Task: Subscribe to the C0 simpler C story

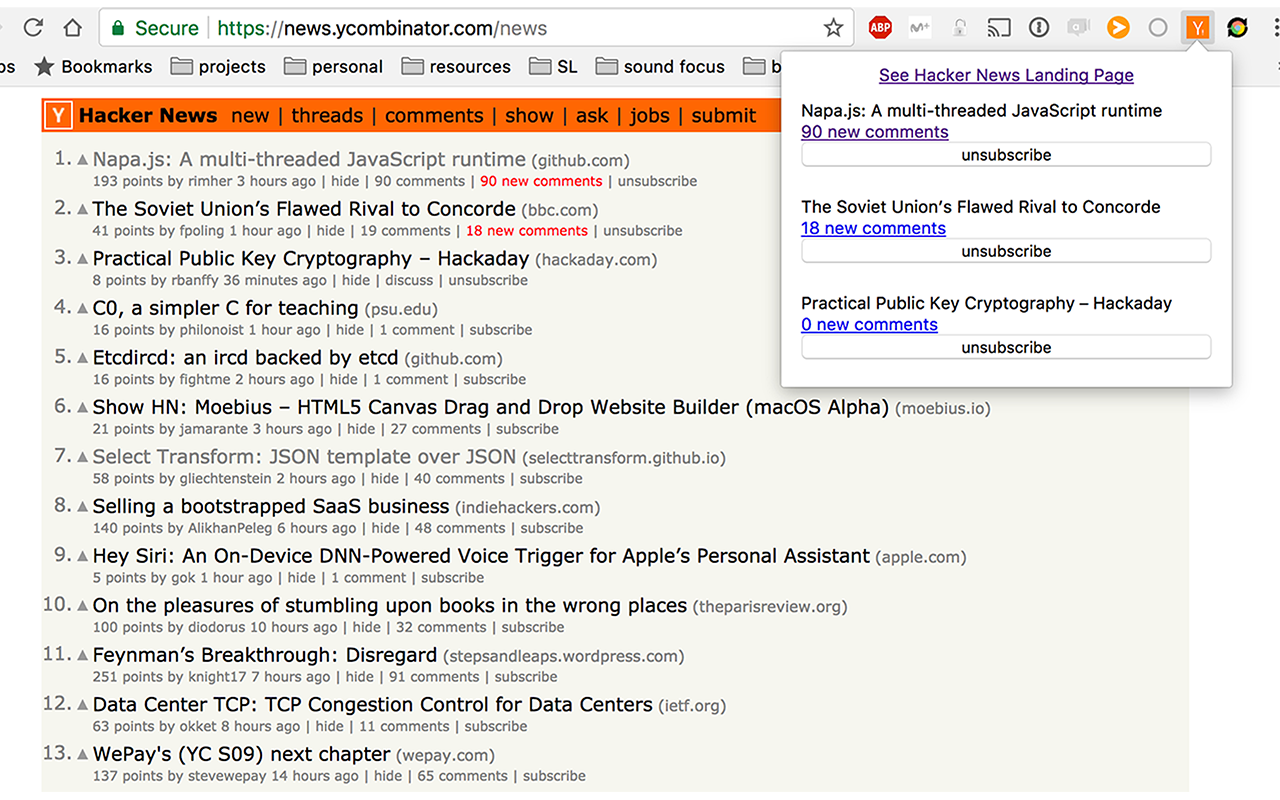Action: point(501,330)
